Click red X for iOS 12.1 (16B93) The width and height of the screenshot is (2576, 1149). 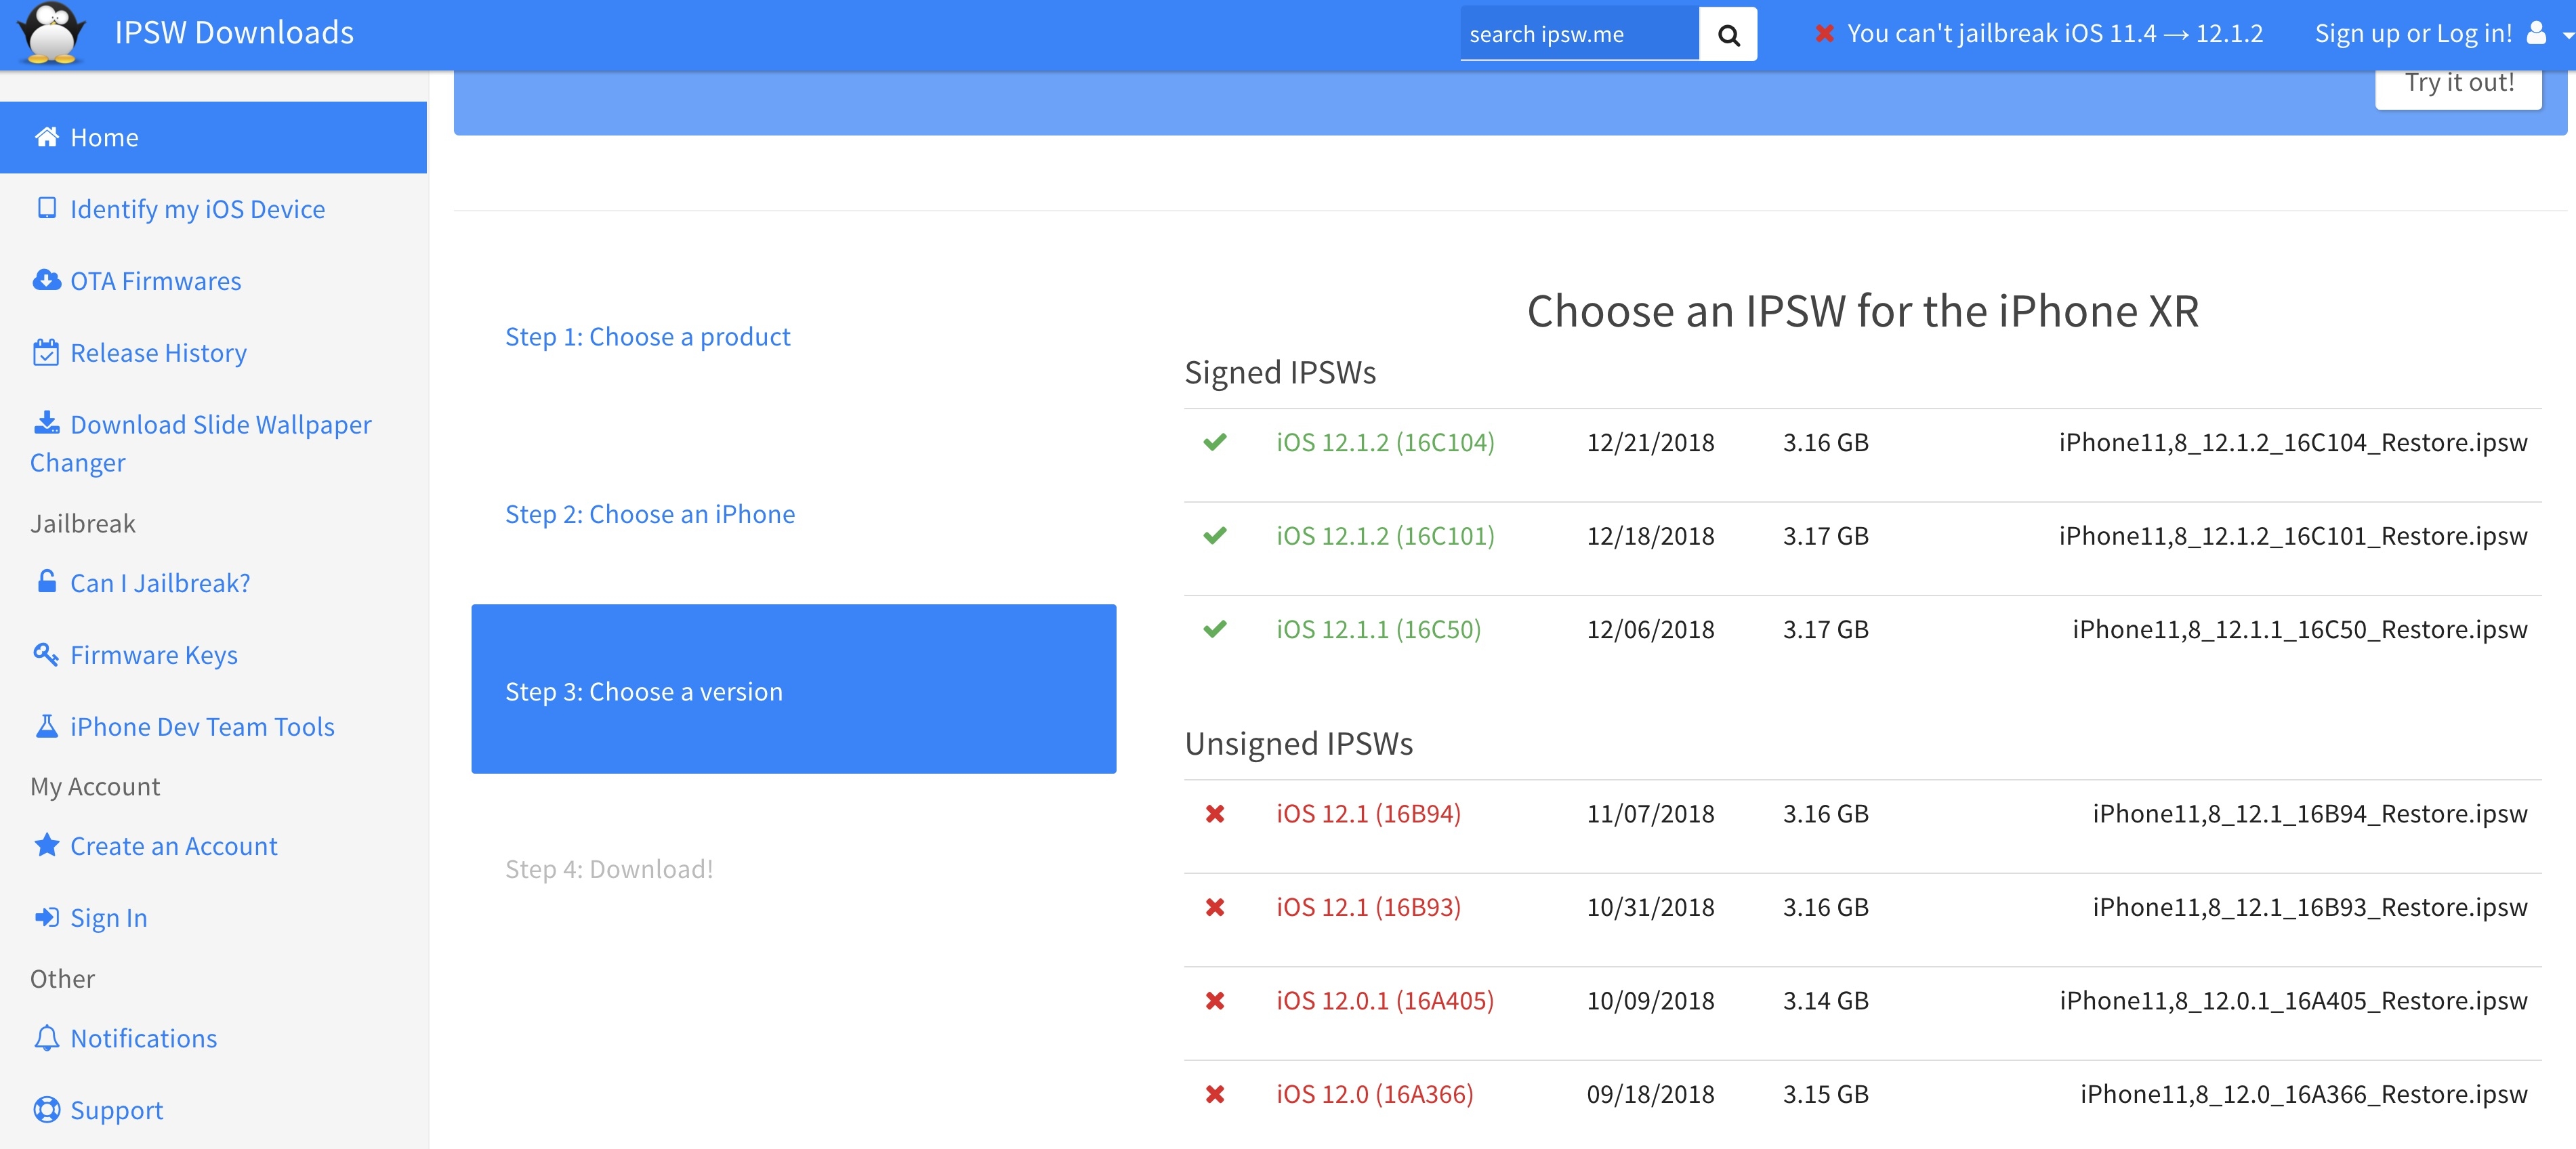(x=1215, y=907)
